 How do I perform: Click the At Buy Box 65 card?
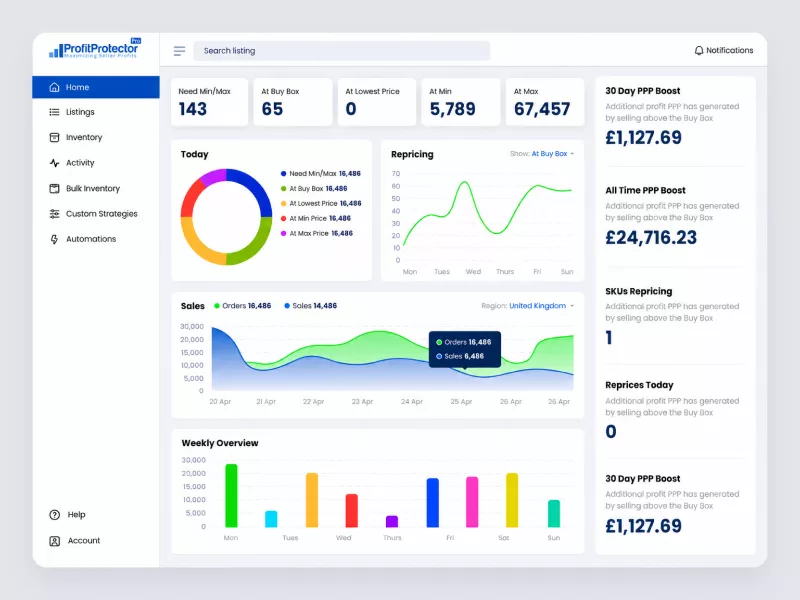click(293, 102)
